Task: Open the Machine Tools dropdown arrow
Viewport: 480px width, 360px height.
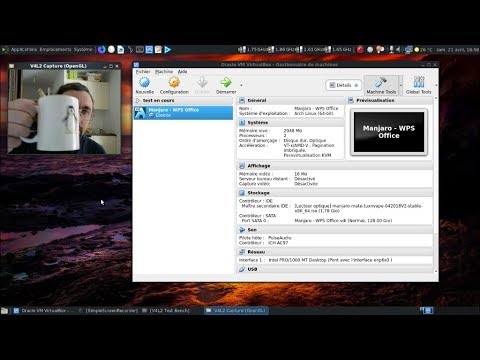Action: 401,85
